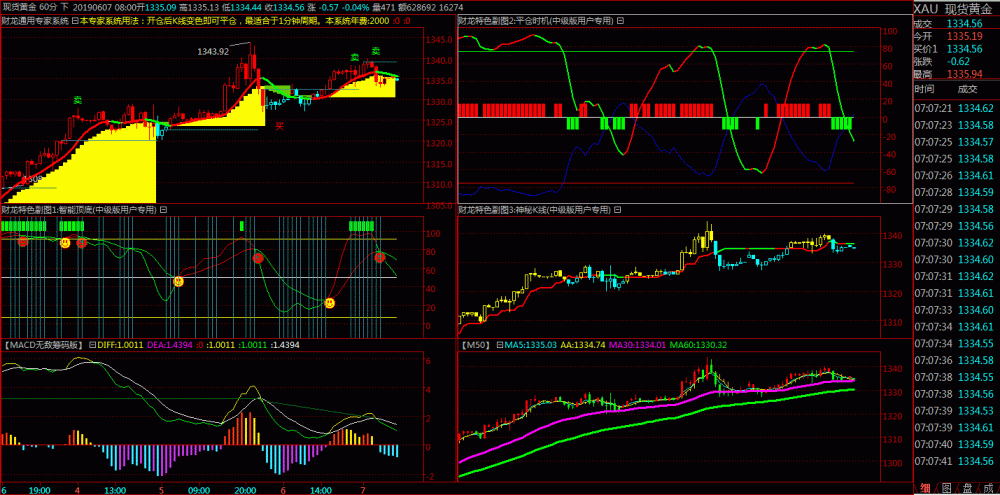The height and width of the screenshot is (495, 1000).
Task: Click the 现货黄金 name in chart header
Action: coord(18,6)
